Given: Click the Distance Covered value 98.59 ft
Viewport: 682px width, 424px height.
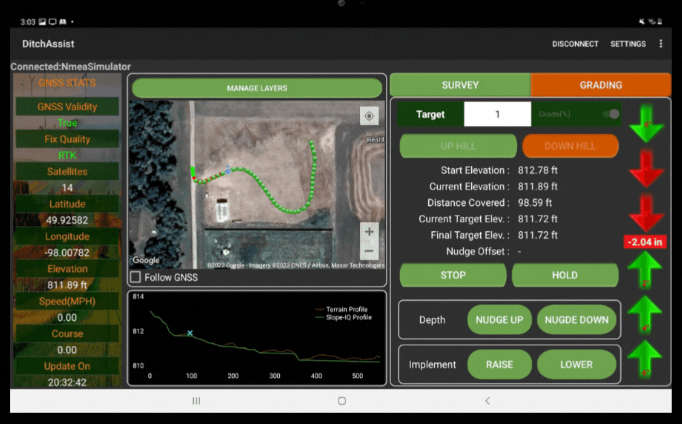Looking at the screenshot, I should click(x=535, y=203).
